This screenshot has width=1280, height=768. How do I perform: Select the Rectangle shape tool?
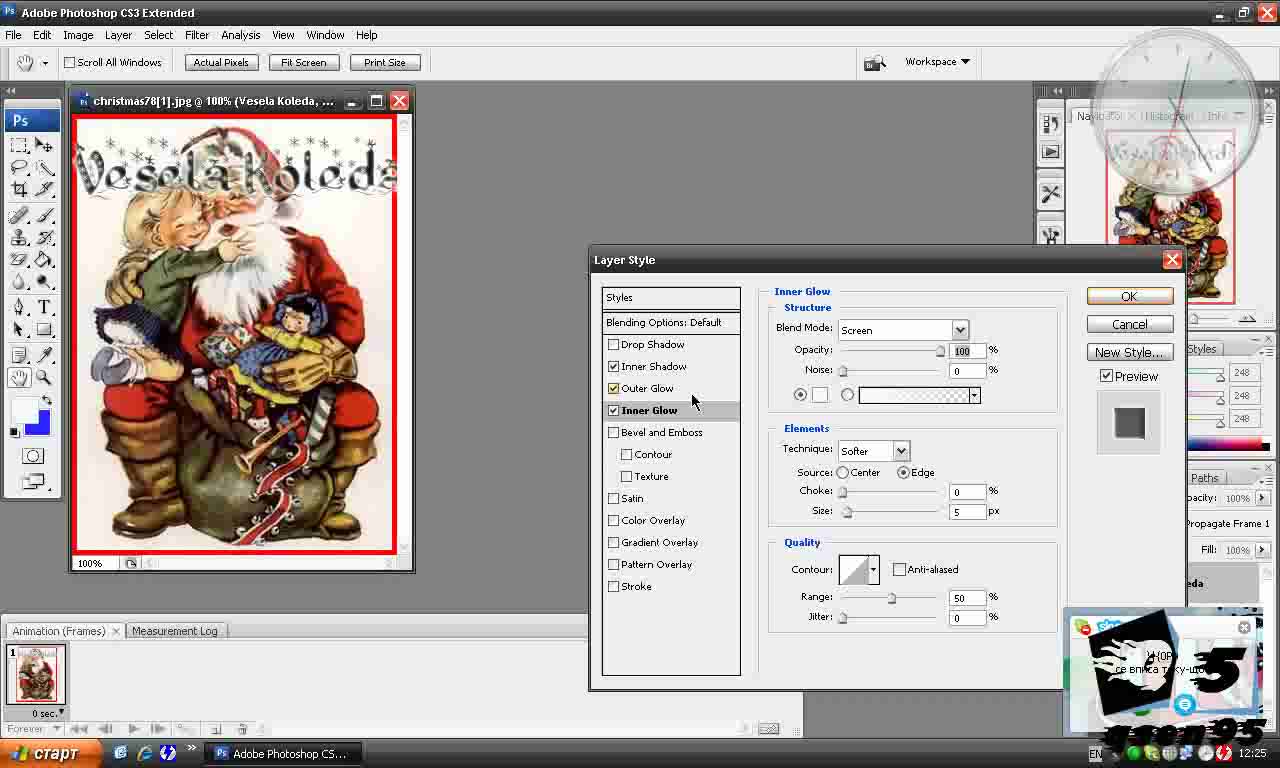point(45,330)
